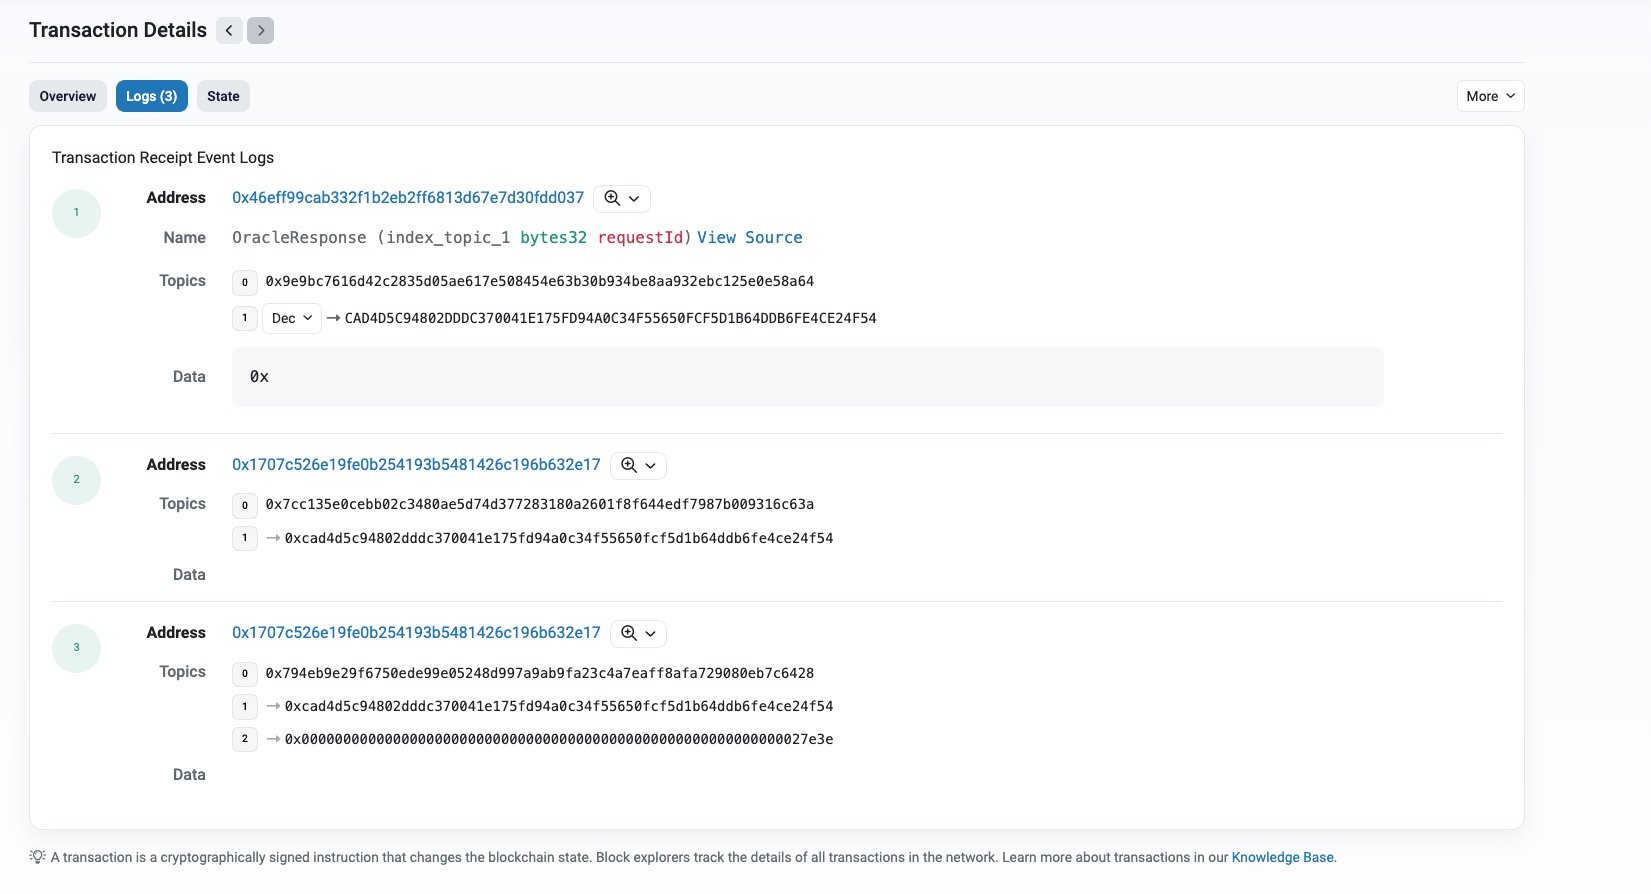Click magnifier icon beside log 2 address

628,465
